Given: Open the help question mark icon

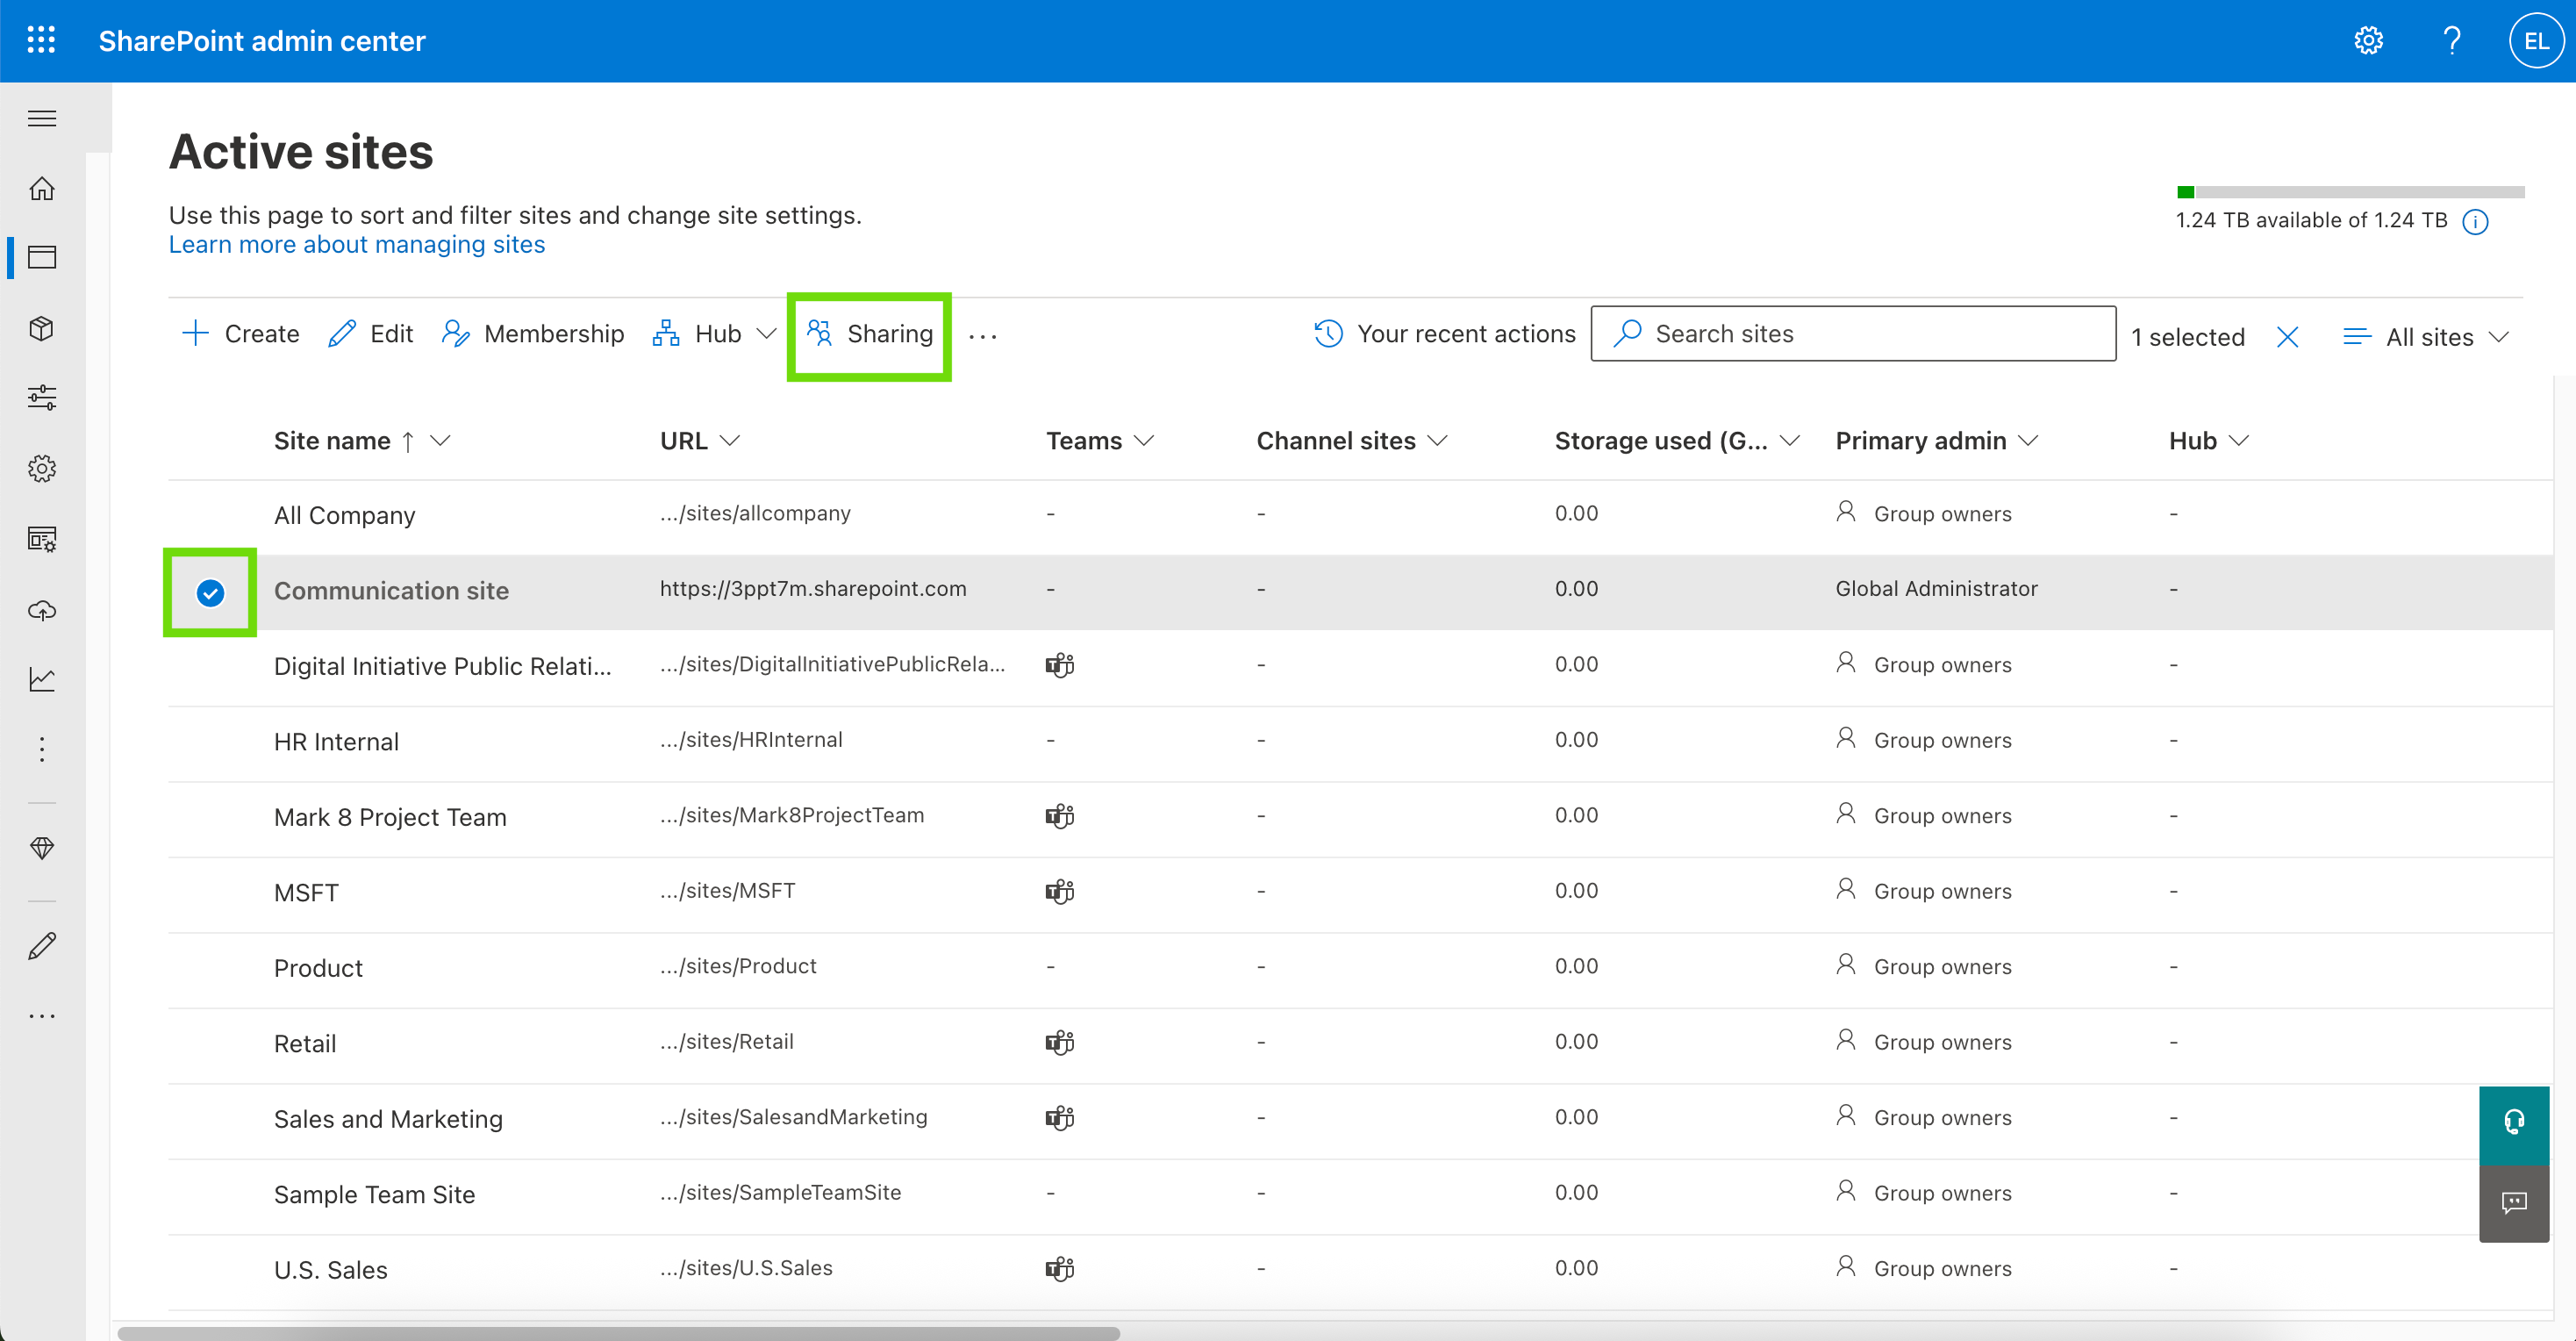Looking at the screenshot, I should coord(2451,40).
